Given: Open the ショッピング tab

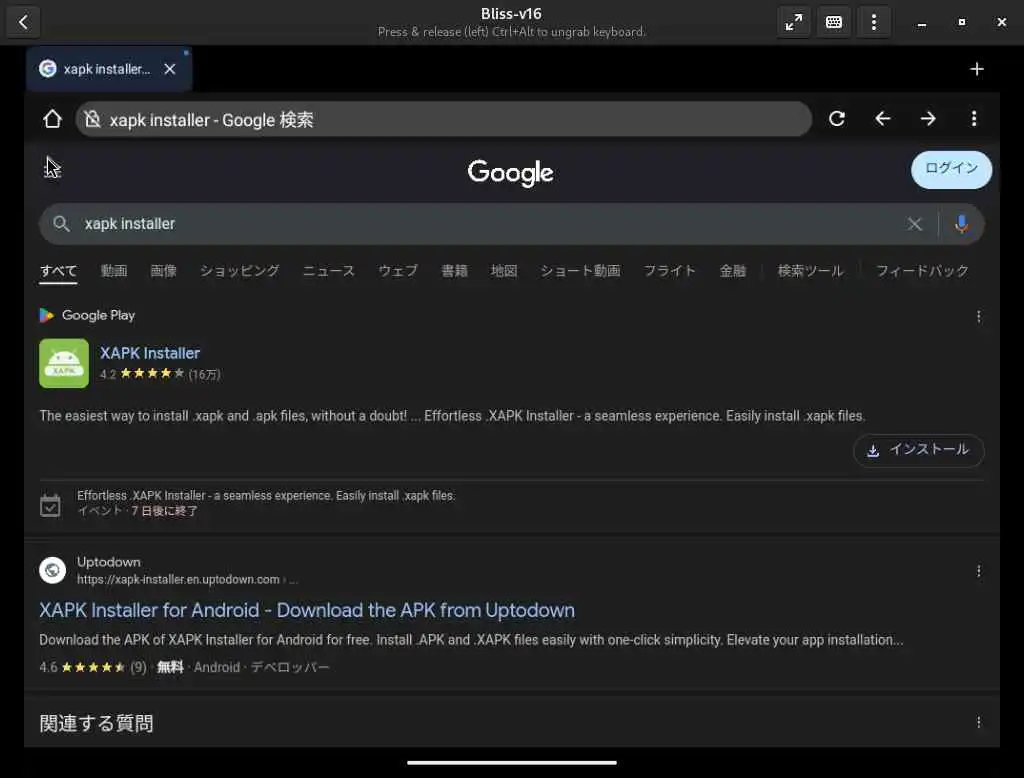Looking at the screenshot, I should pyautogui.click(x=240, y=271).
